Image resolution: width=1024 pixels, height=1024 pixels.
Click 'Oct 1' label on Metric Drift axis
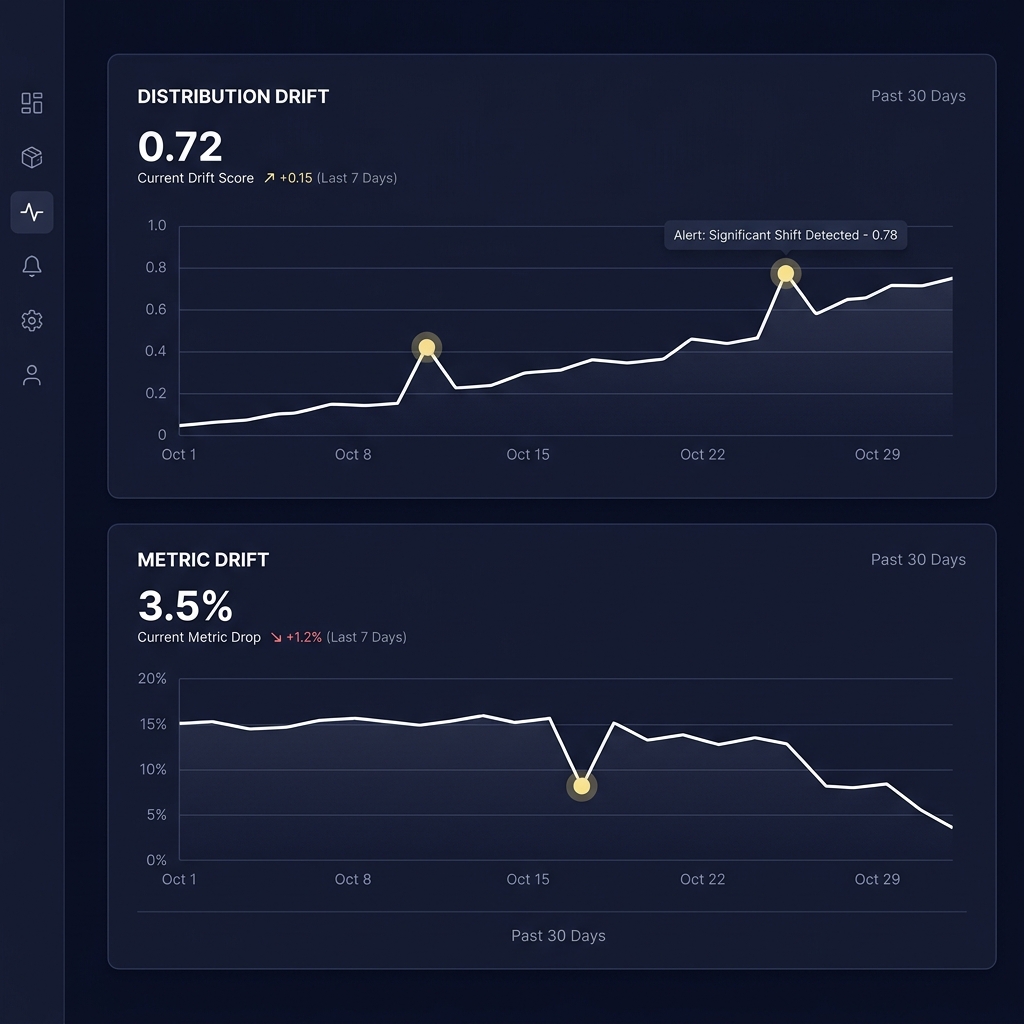tap(179, 880)
